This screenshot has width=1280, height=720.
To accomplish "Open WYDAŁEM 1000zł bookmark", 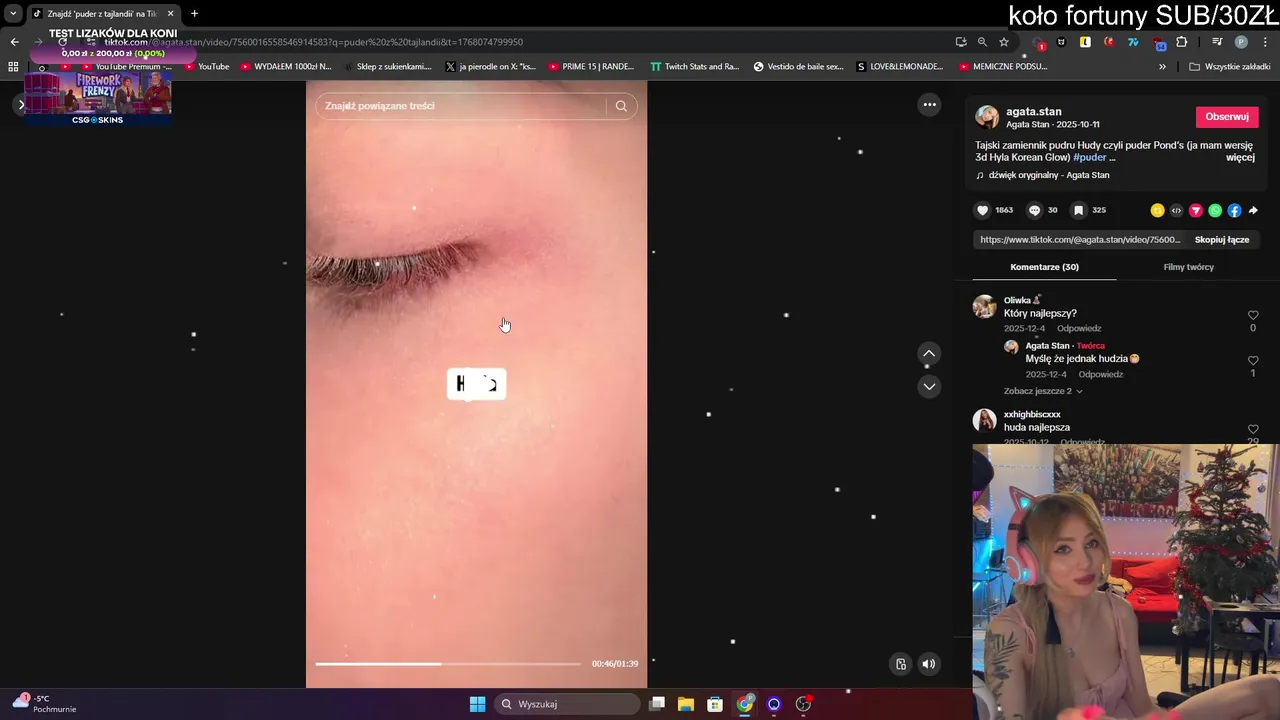I will click(x=286, y=67).
